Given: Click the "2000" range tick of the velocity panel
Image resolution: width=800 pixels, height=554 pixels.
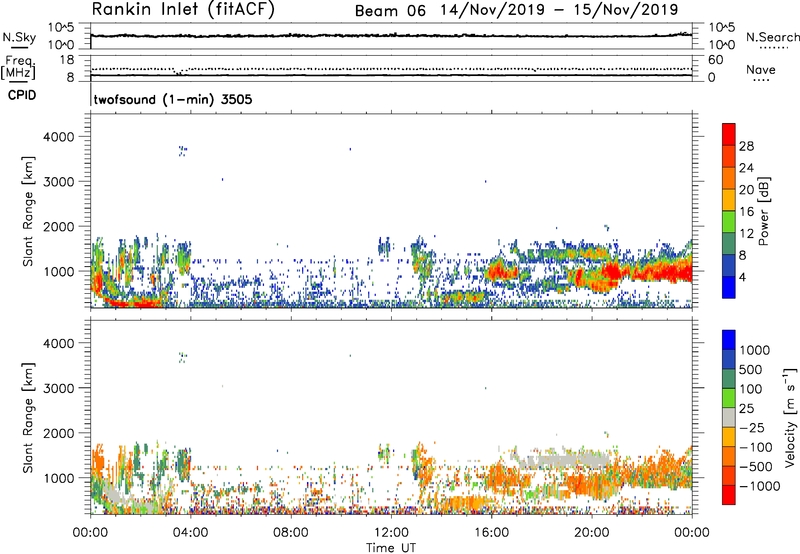Looking at the screenshot, I should point(59,433).
